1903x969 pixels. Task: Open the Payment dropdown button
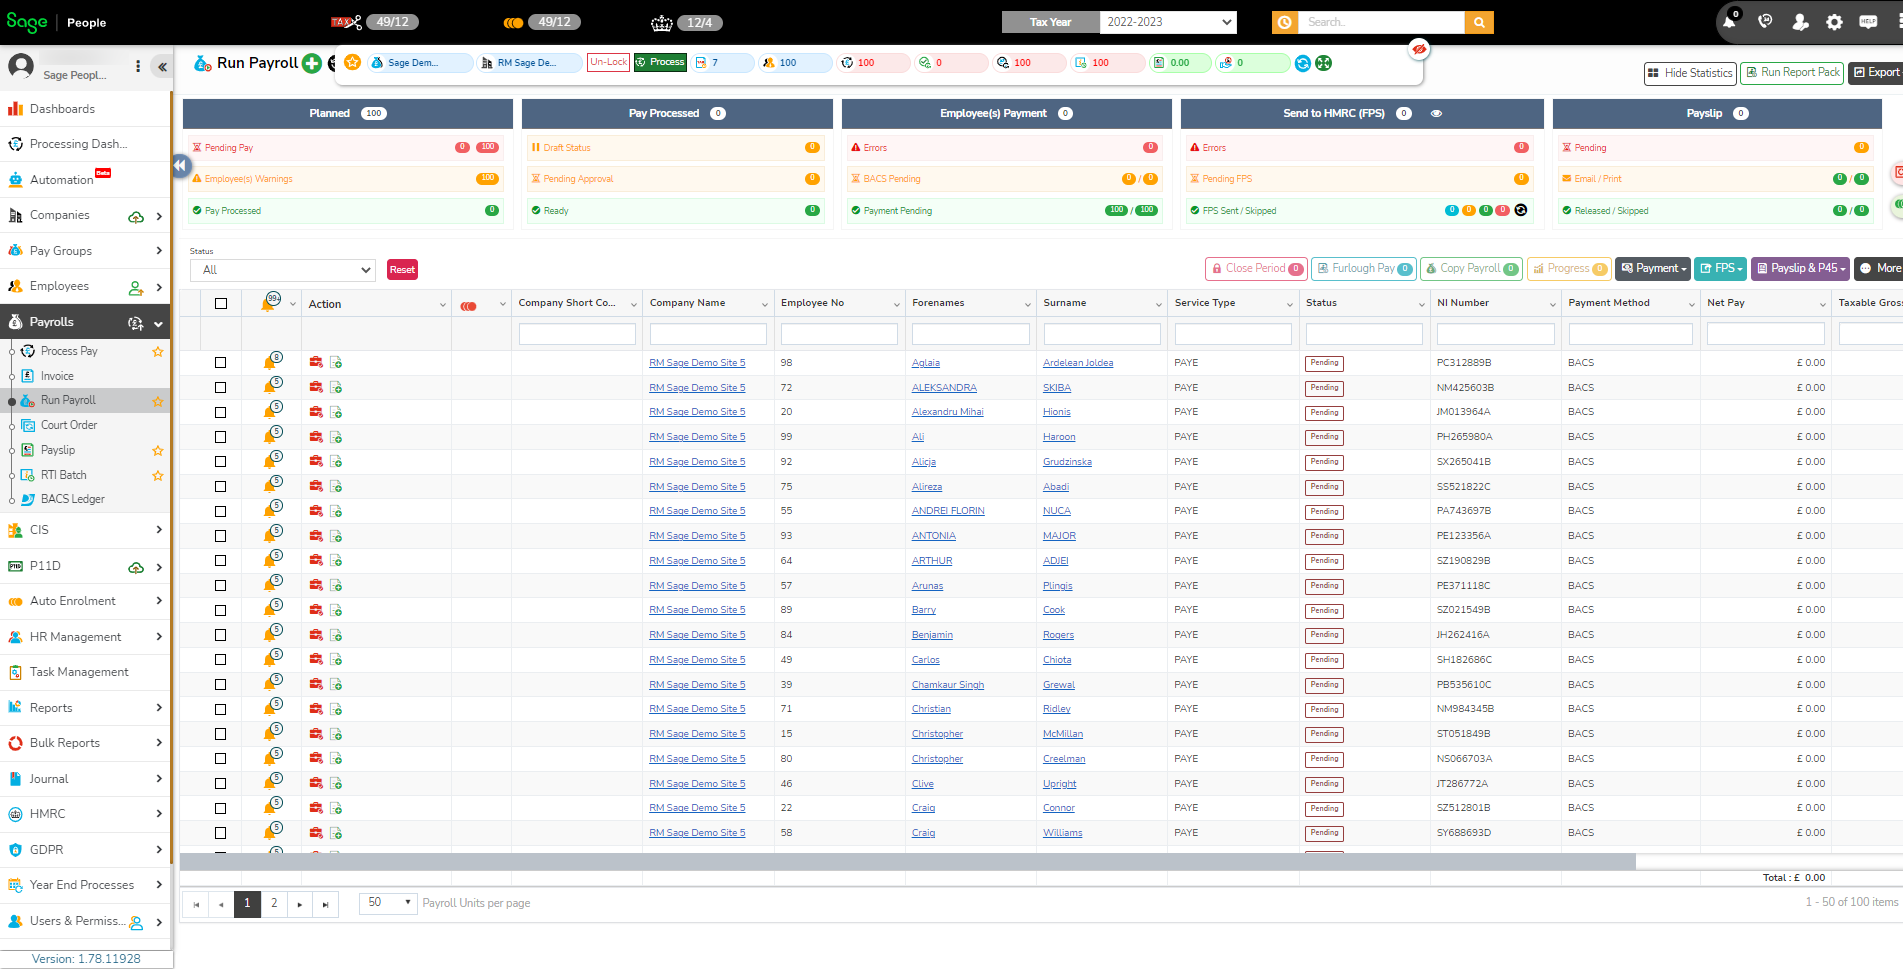1653,268
